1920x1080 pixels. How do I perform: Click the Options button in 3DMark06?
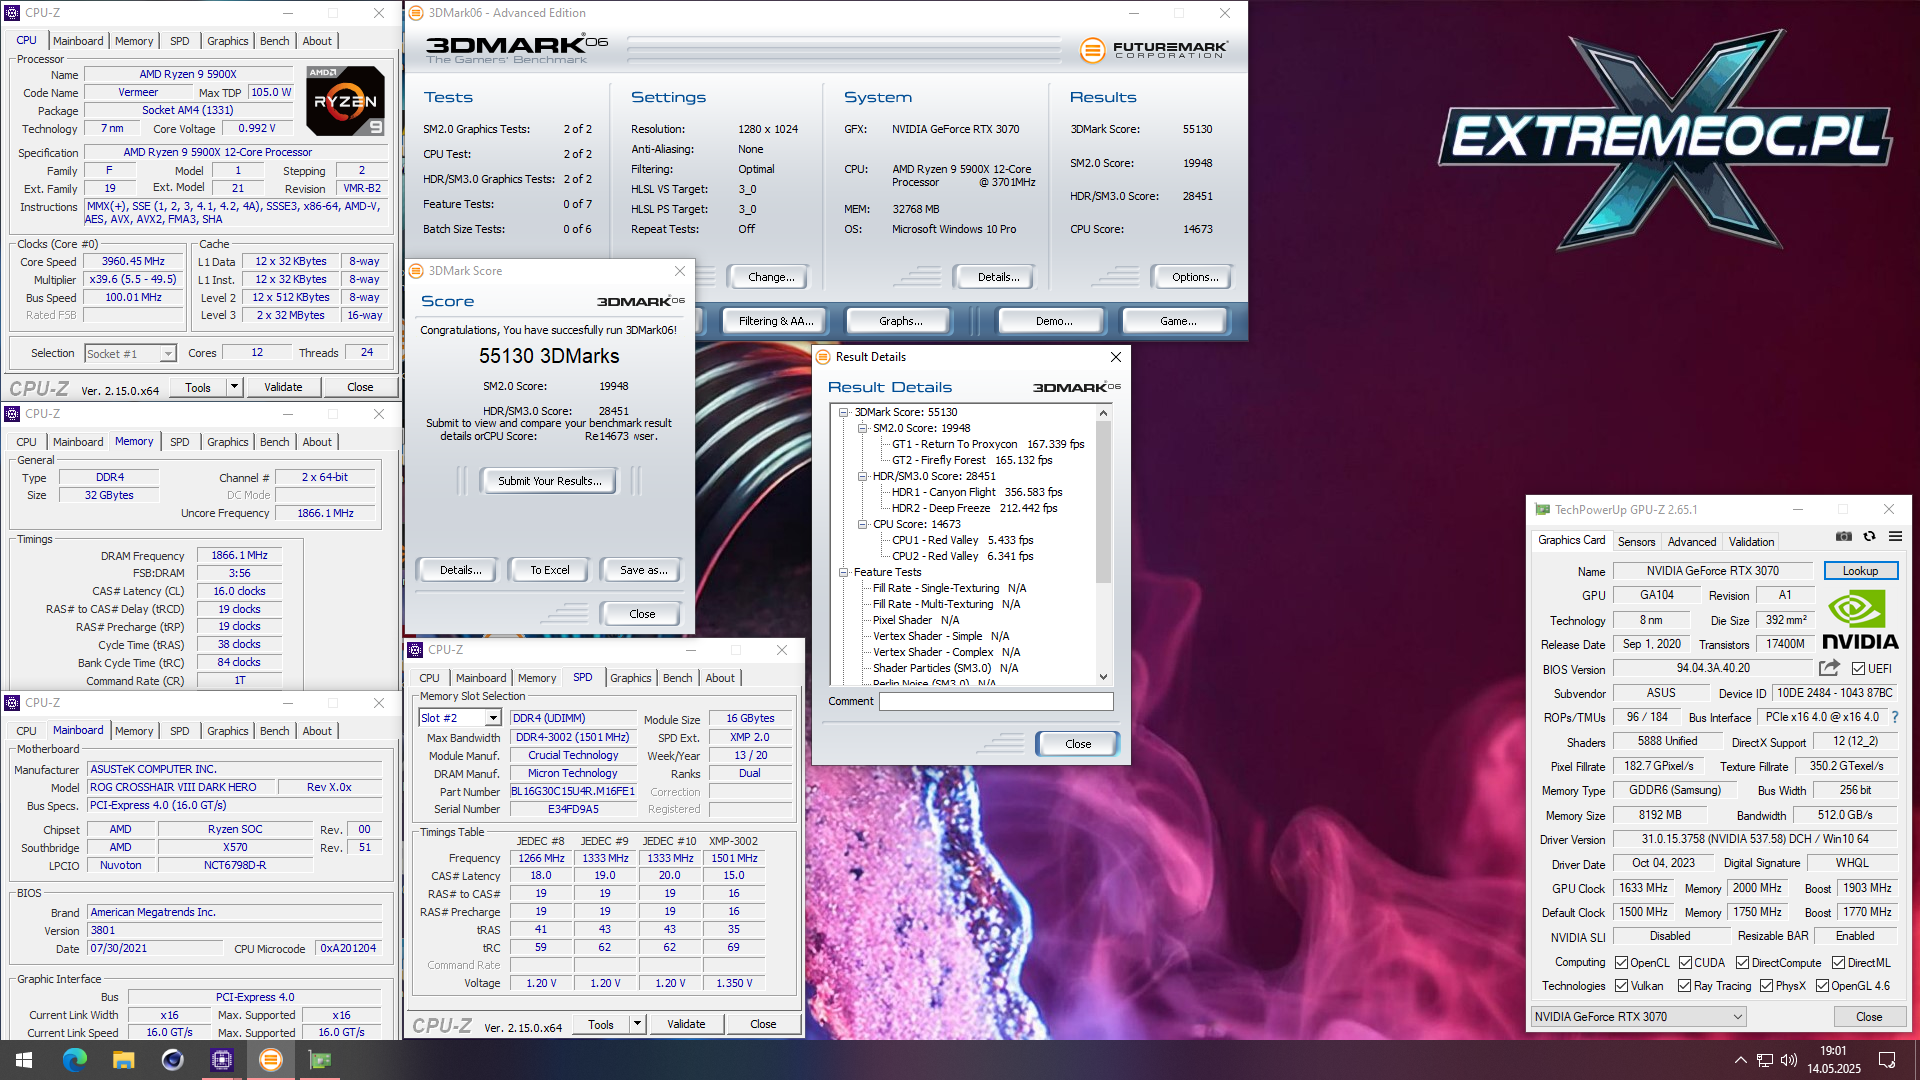click(x=1195, y=277)
